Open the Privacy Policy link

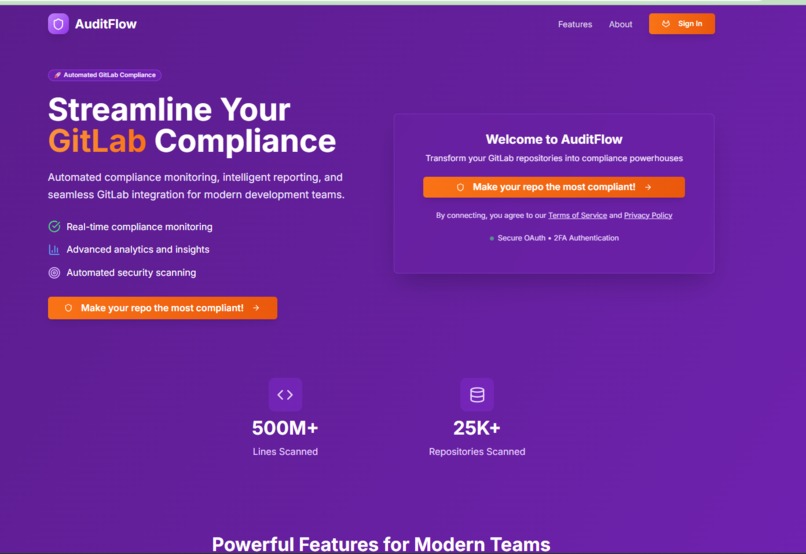point(648,215)
